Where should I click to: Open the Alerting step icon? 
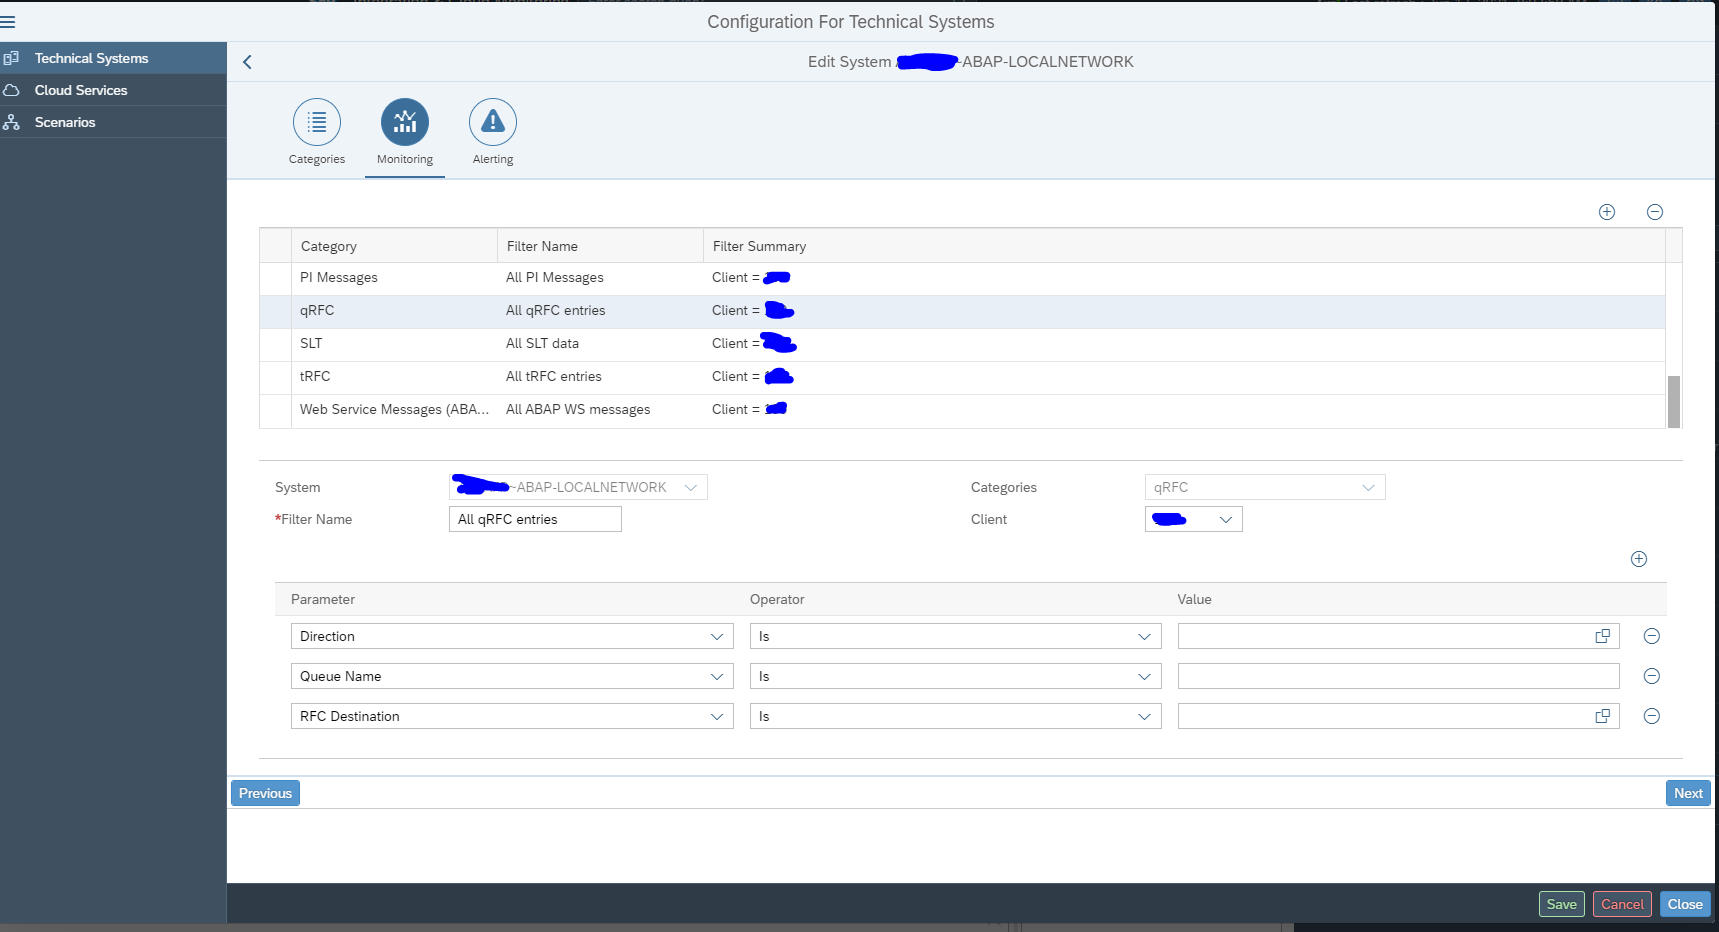(493, 122)
